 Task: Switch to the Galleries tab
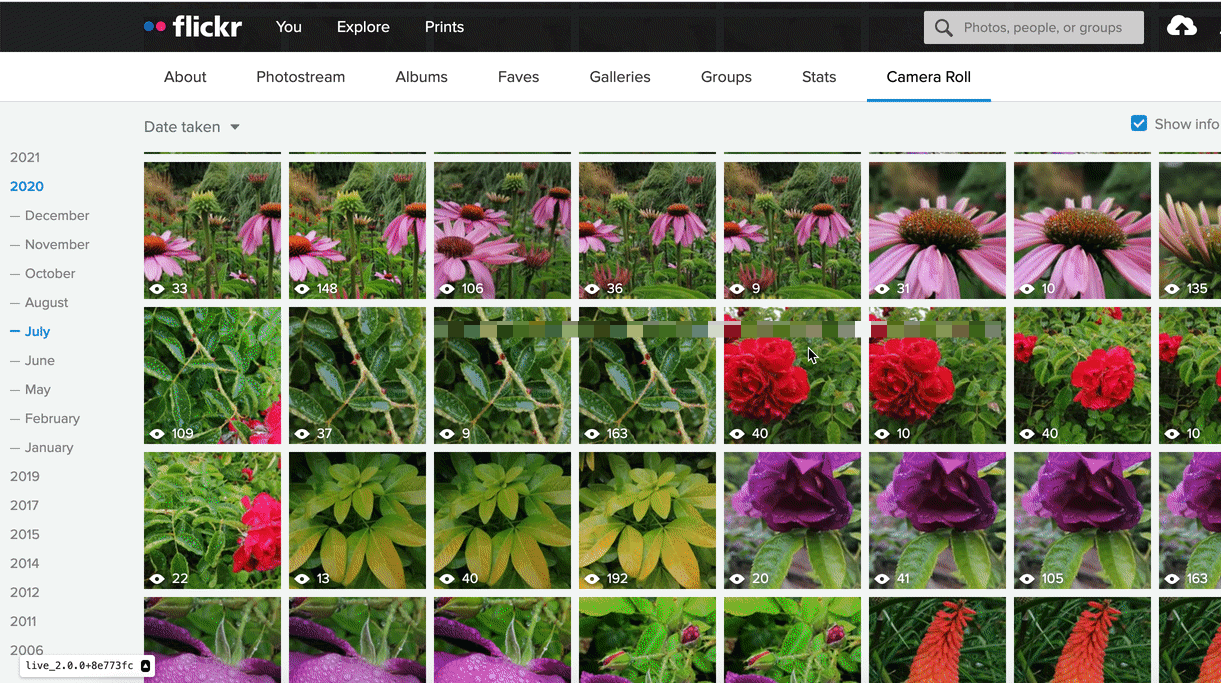tap(620, 77)
